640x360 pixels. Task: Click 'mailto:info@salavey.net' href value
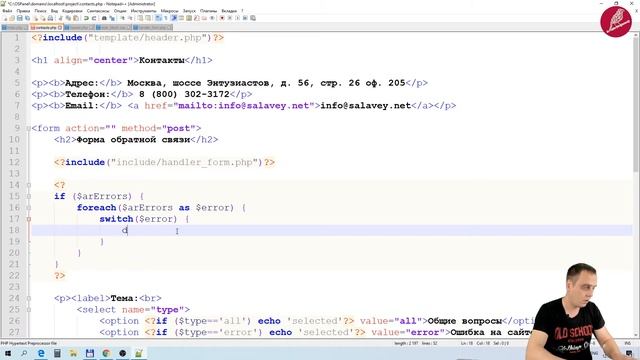pos(244,106)
